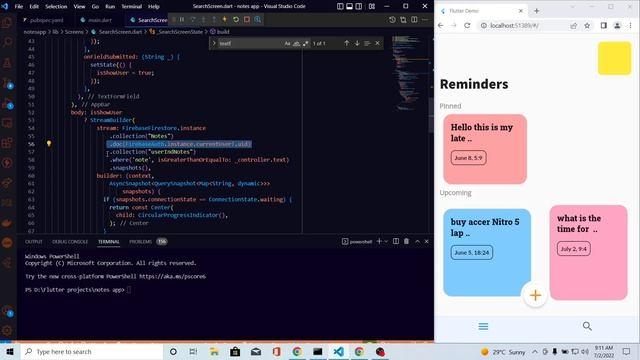The width and height of the screenshot is (640, 360).
Task: Open the Edit menu
Action: [x=34, y=7]
